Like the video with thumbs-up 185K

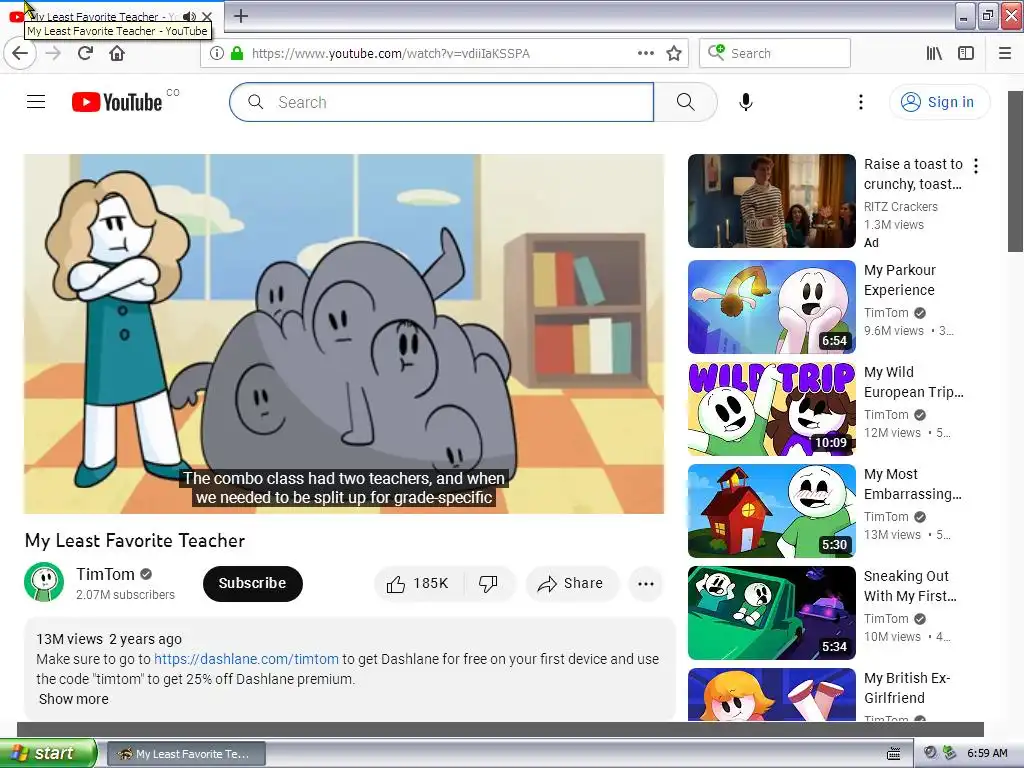419,583
